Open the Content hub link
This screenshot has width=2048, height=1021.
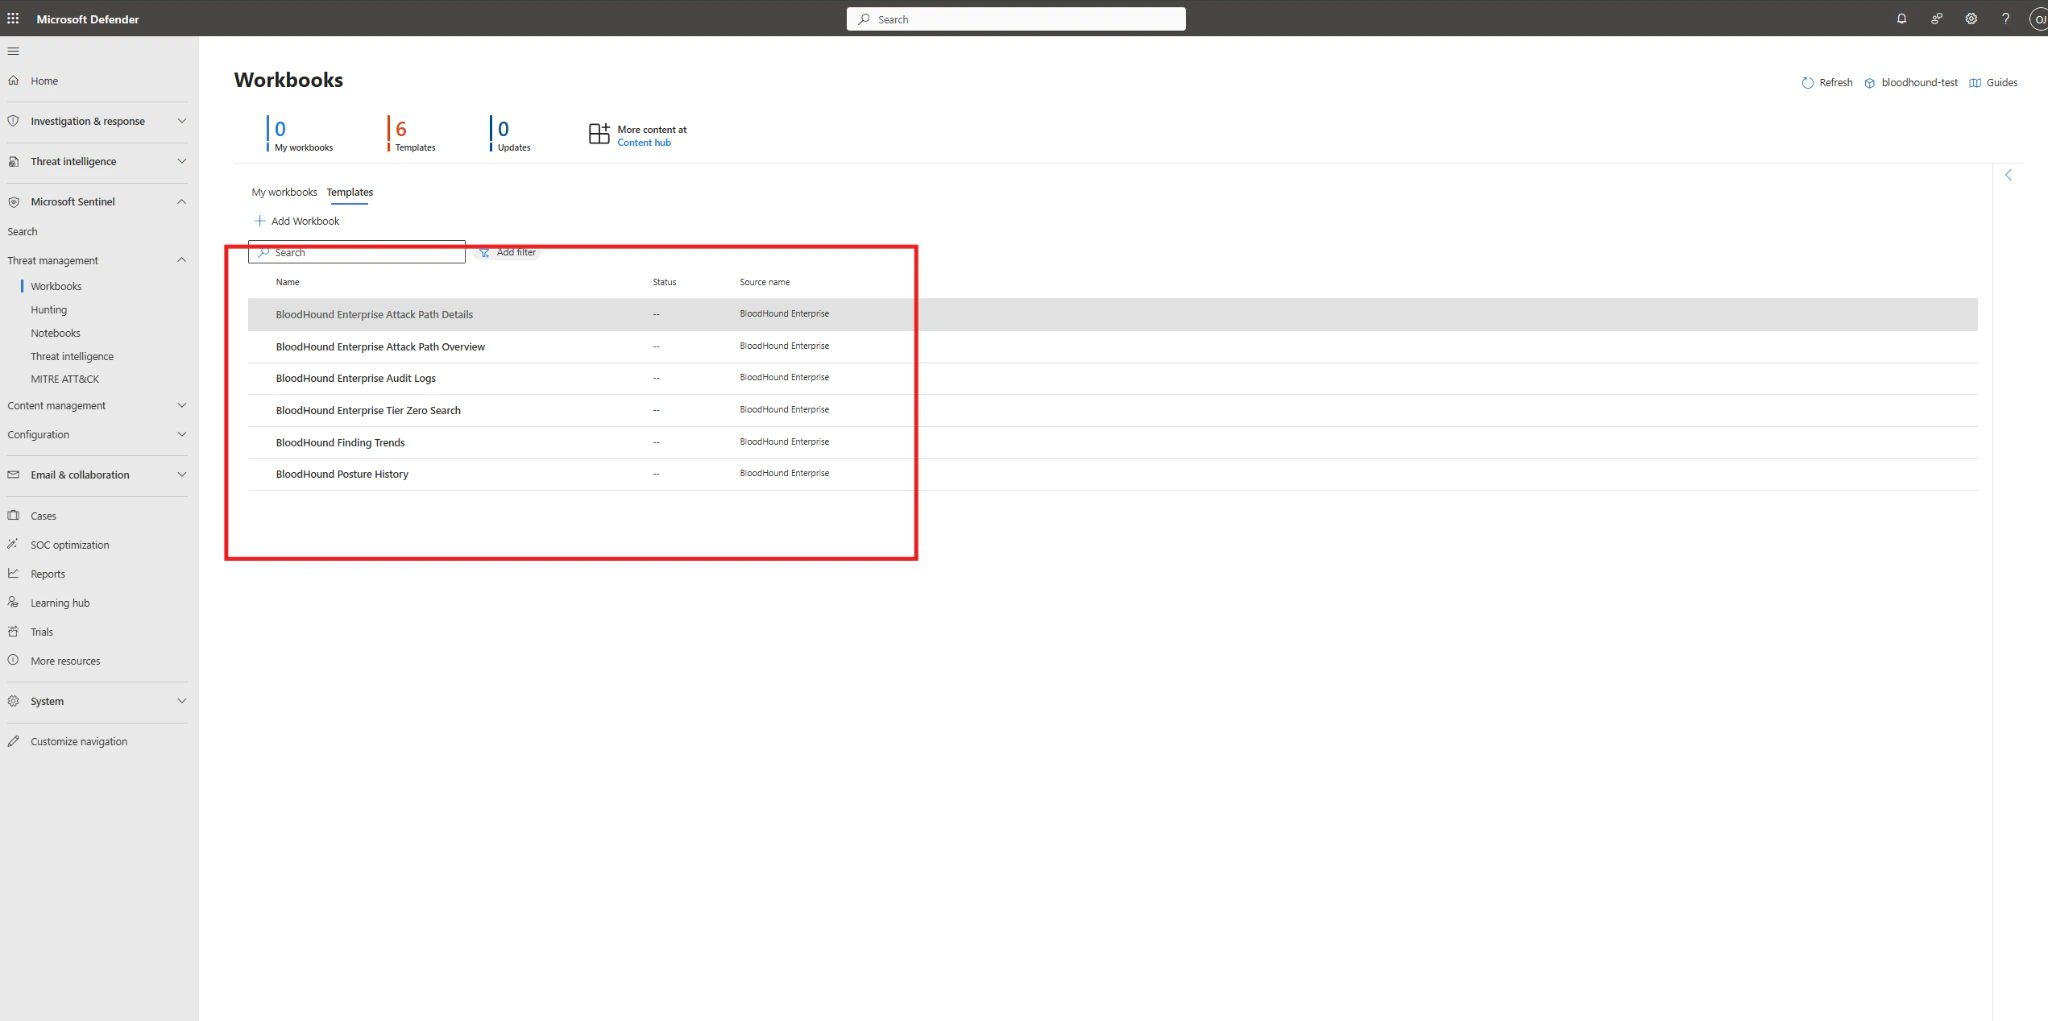click(644, 143)
